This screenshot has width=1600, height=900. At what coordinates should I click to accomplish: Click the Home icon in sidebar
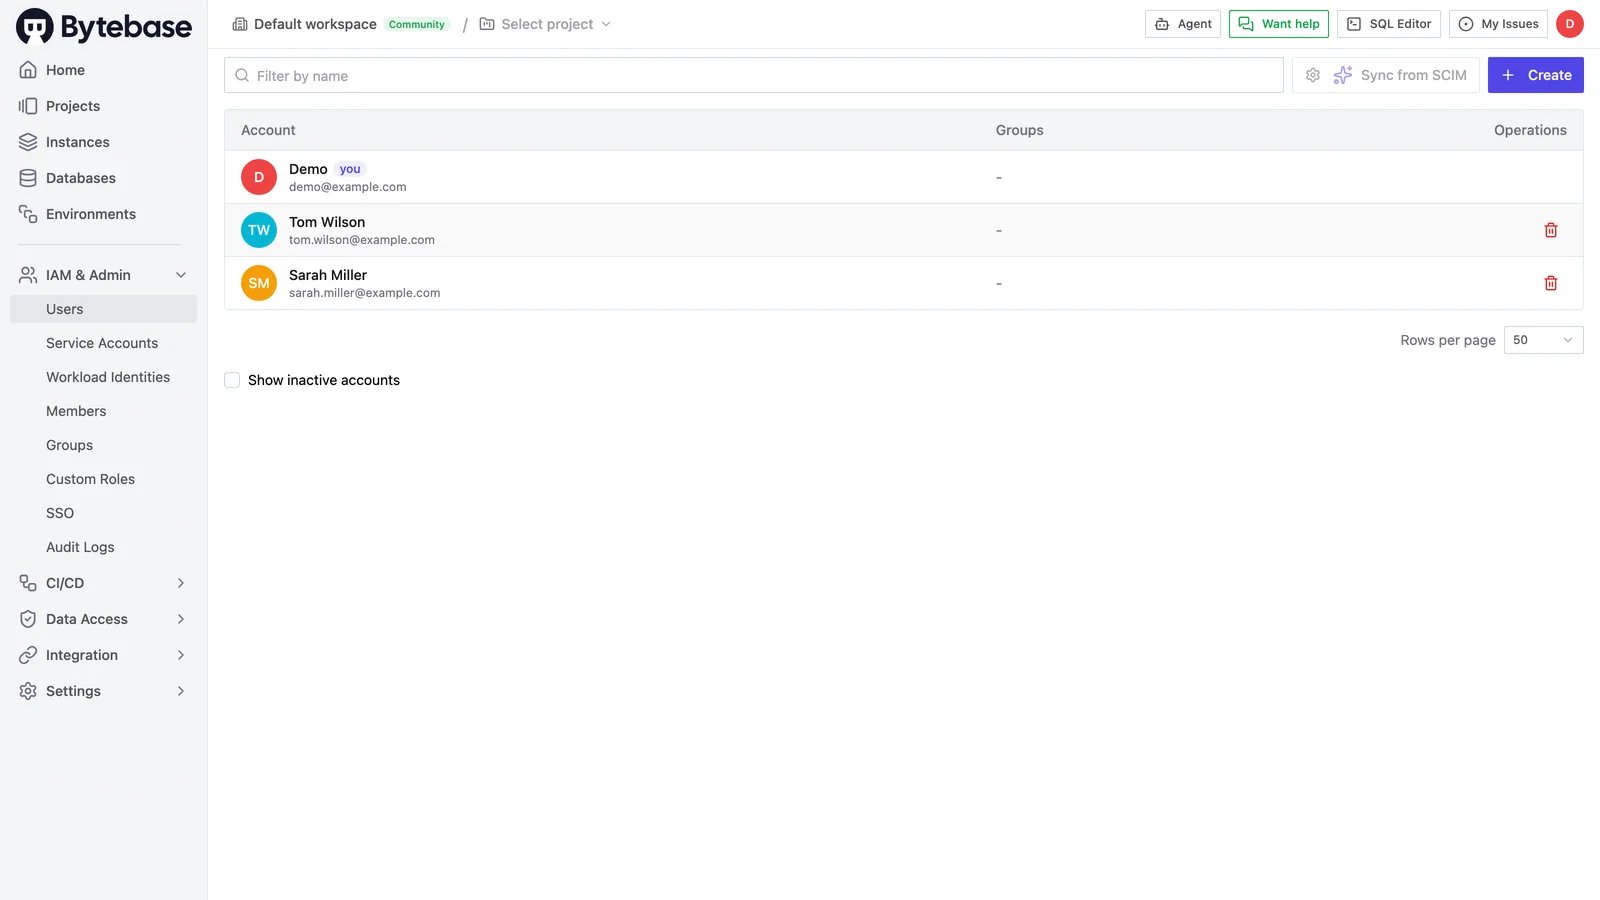(x=28, y=70)
